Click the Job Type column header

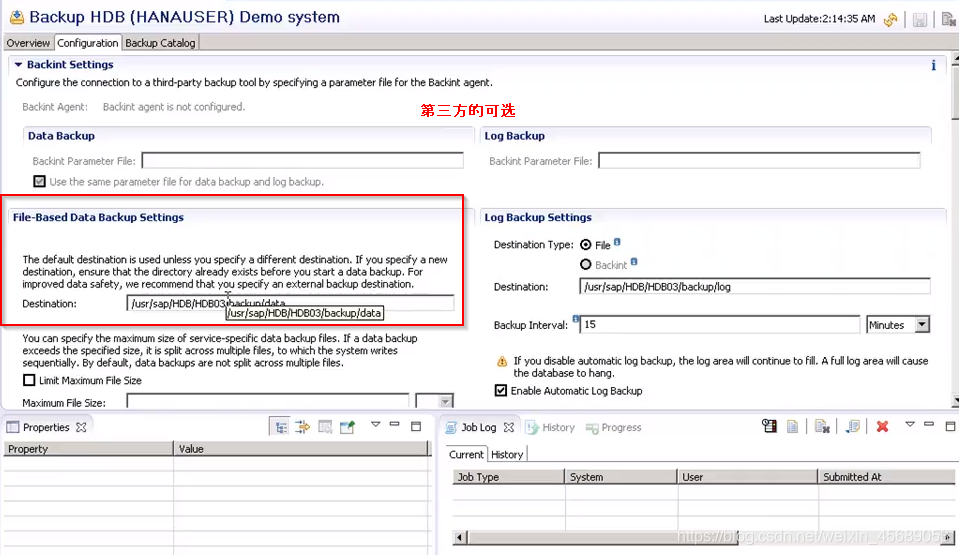coord(508,477)
